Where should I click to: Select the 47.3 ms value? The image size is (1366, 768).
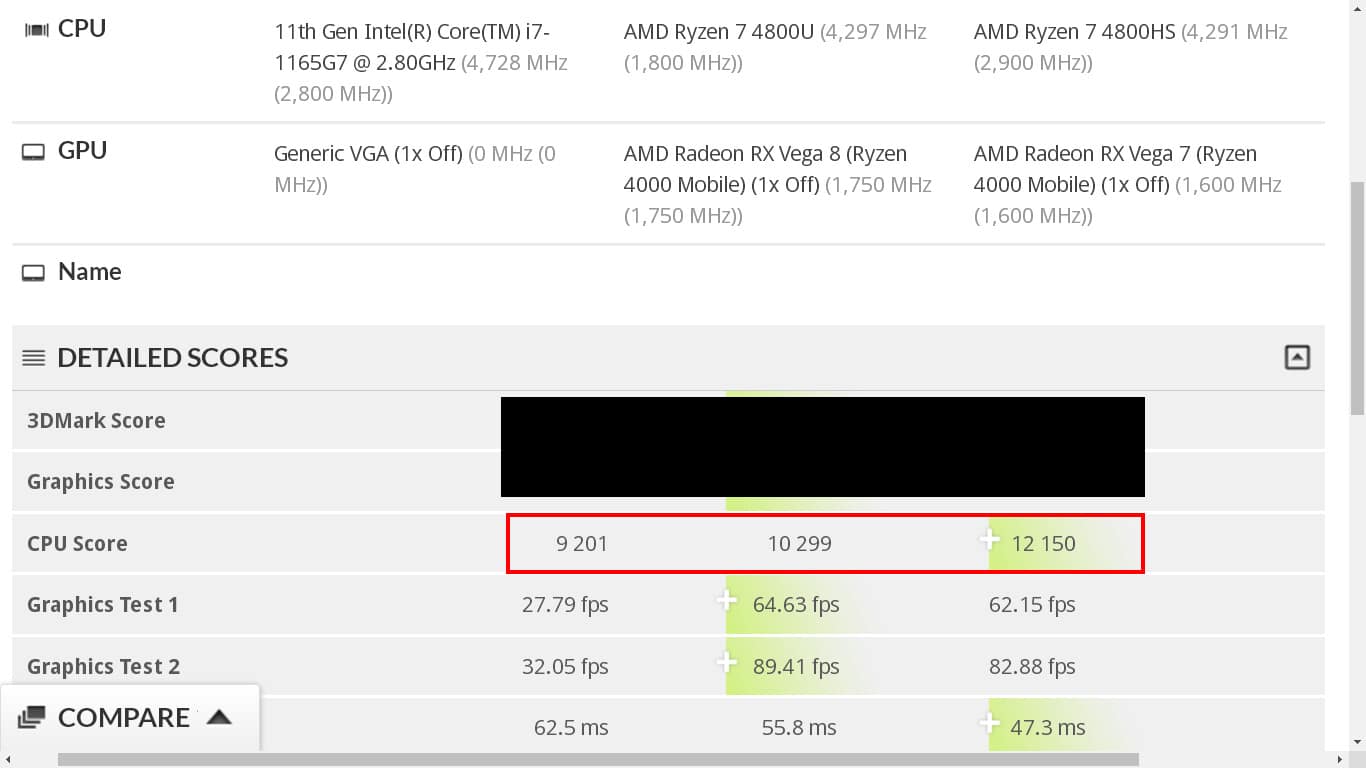click(1048, 728)
